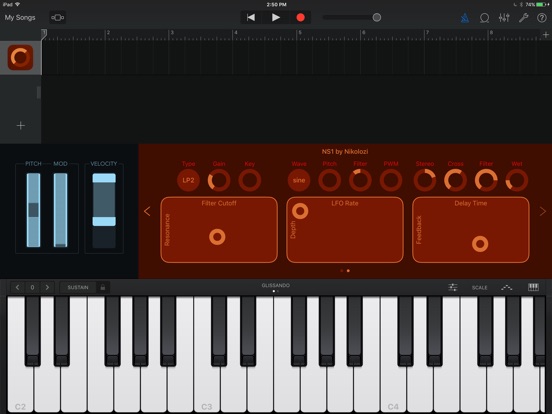This screenshot has width=552, height=414.
Task: Click the LFO PWM knob
Action: point(391,180)
